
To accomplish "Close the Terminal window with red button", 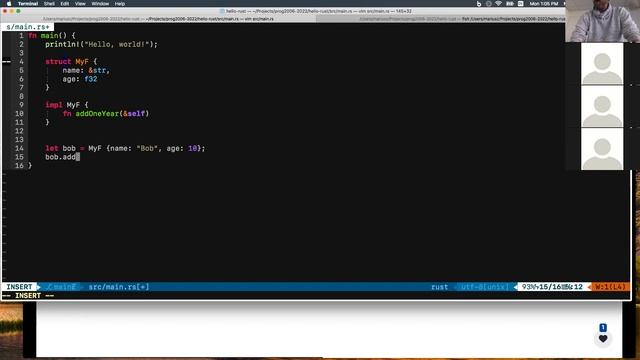I will click(5, 11).
